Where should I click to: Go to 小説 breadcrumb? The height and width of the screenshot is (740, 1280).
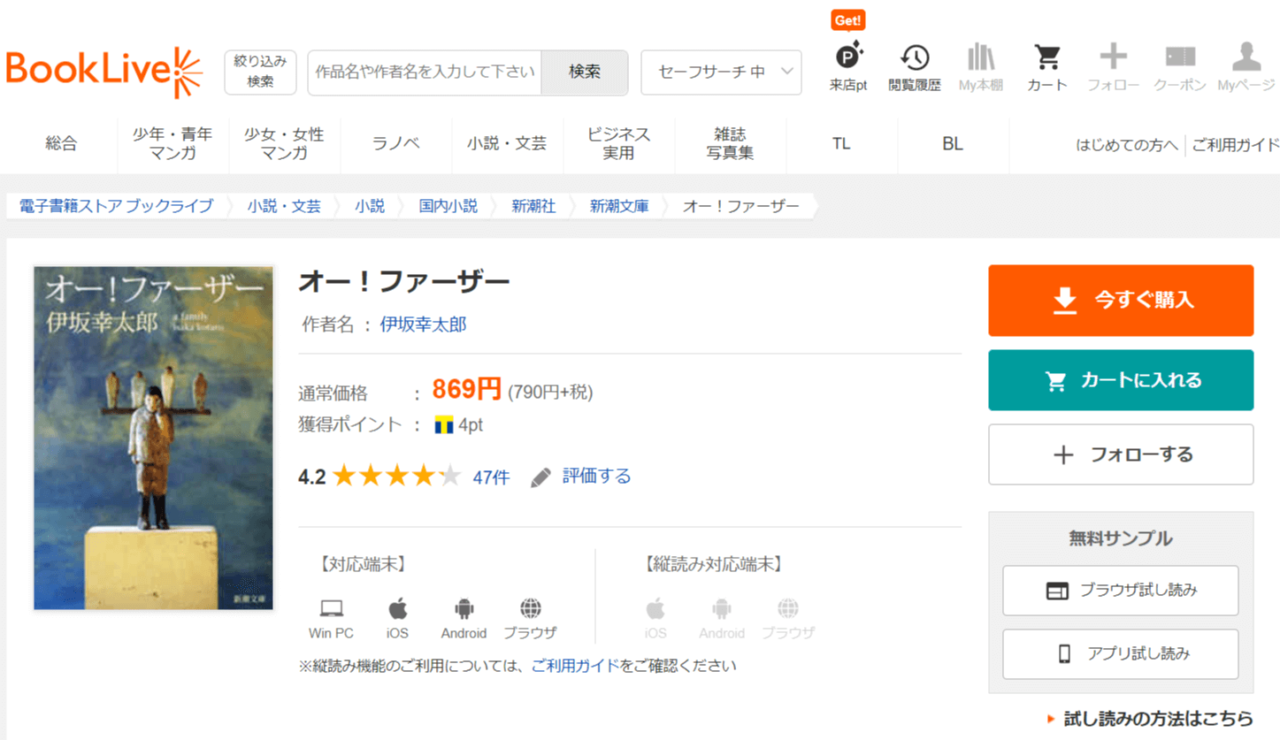tap(369, 206)
